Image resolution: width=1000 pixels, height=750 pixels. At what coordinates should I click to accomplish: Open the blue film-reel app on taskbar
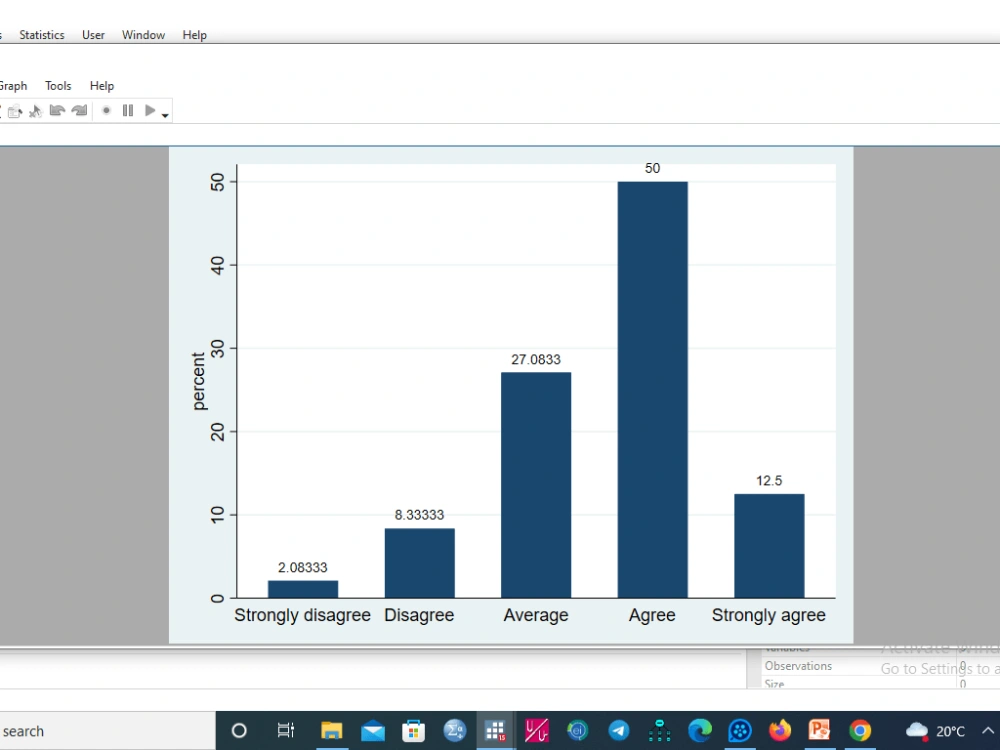[x=740, y=731]
